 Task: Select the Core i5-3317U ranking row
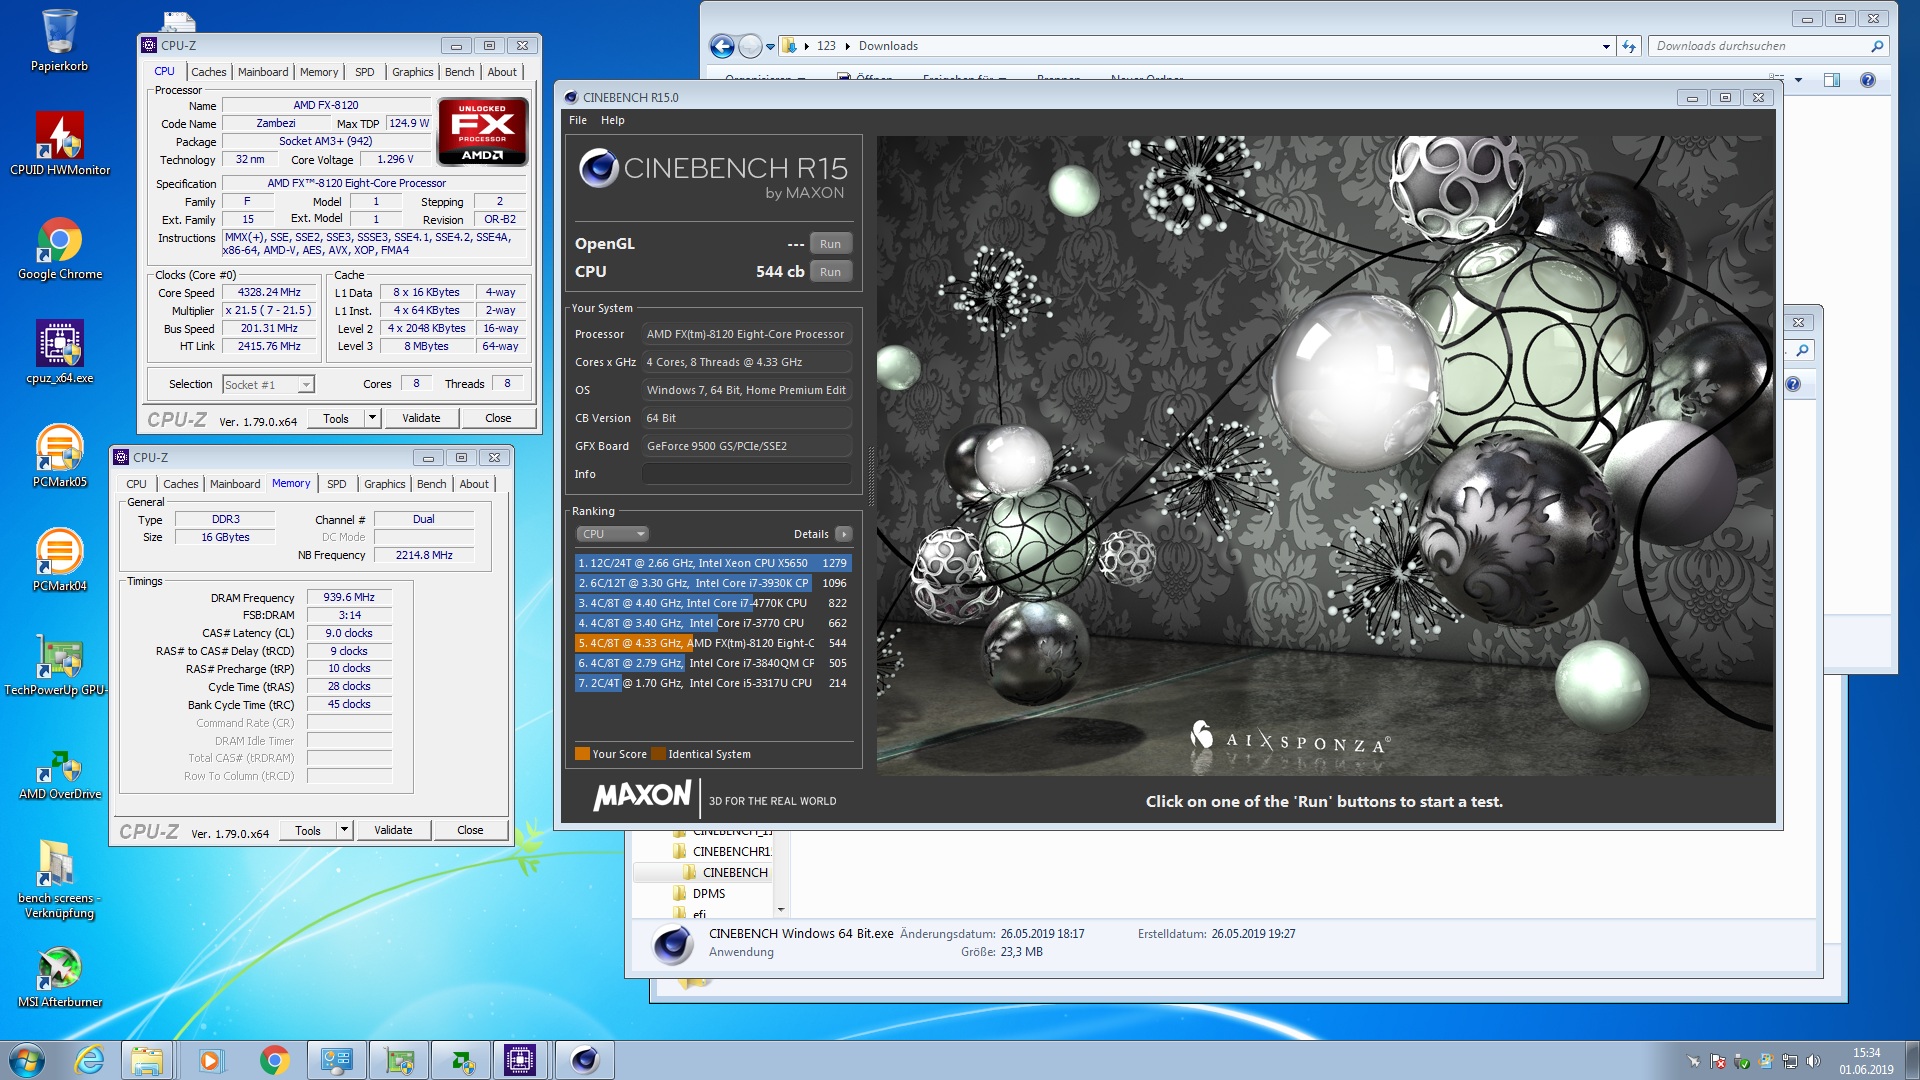coord(713,683)
